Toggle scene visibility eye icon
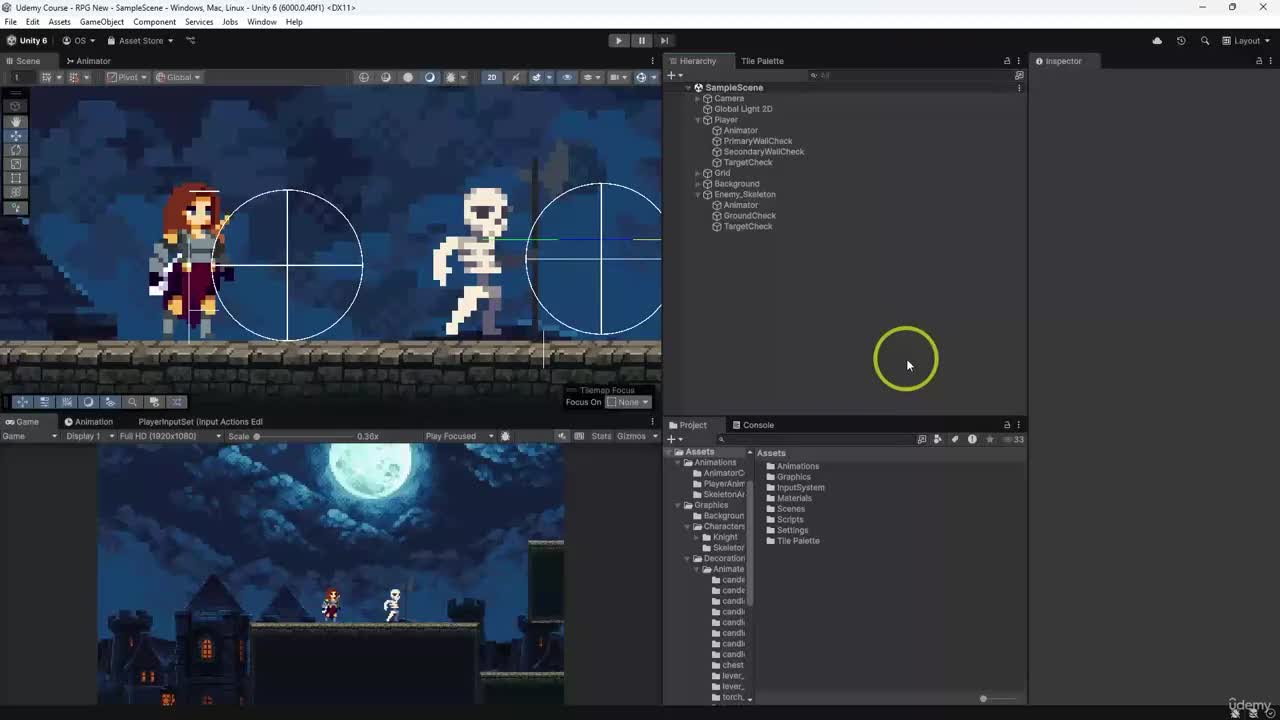The image size is (1280, 720). [567, 77]
